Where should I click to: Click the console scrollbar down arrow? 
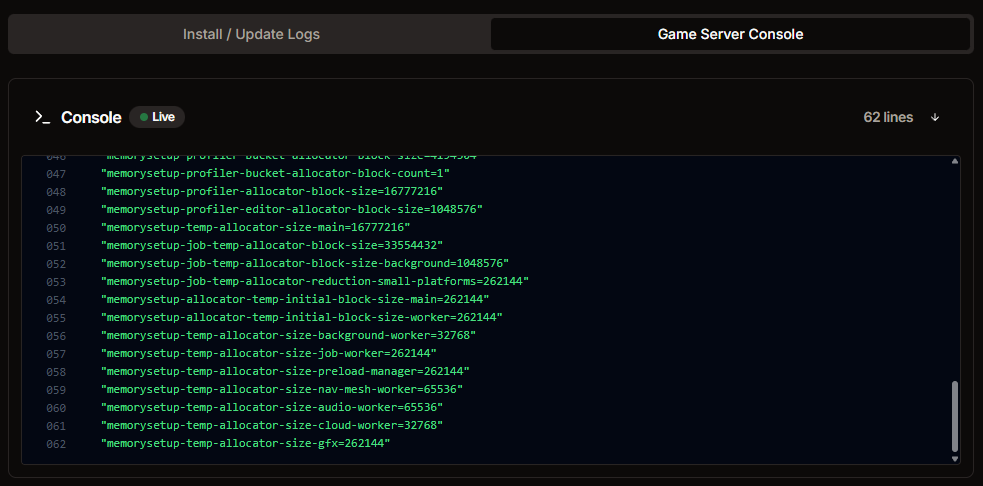(955, 459)
